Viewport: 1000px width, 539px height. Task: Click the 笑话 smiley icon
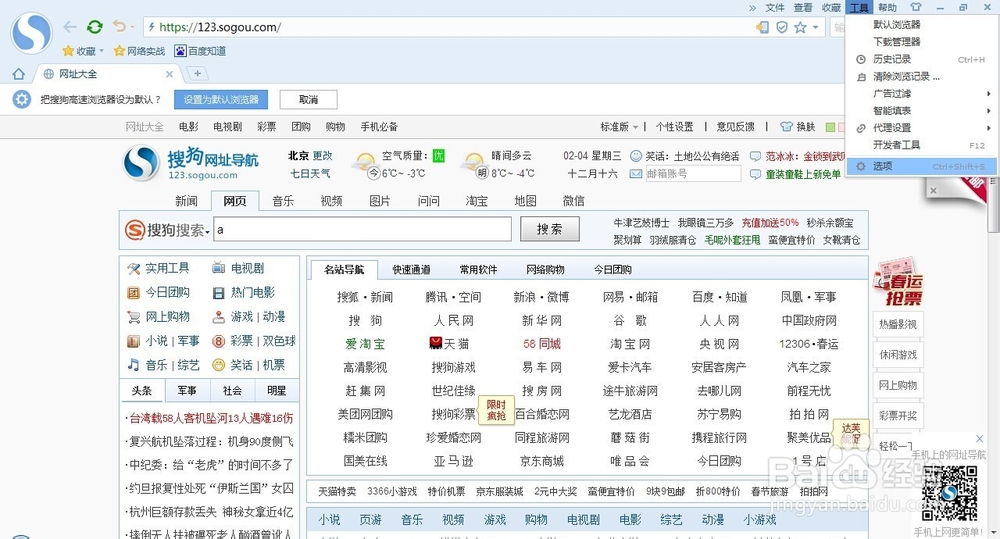tap(219, 365)
